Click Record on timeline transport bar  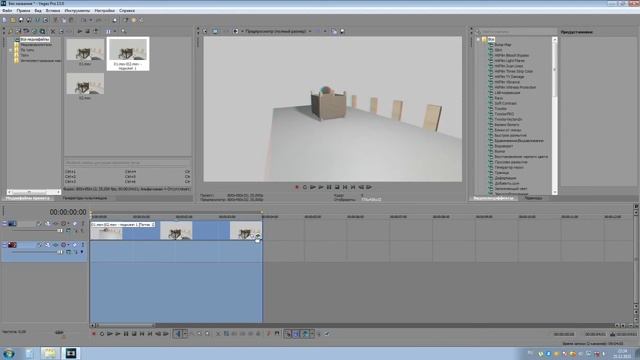click(x=94, y=334)
